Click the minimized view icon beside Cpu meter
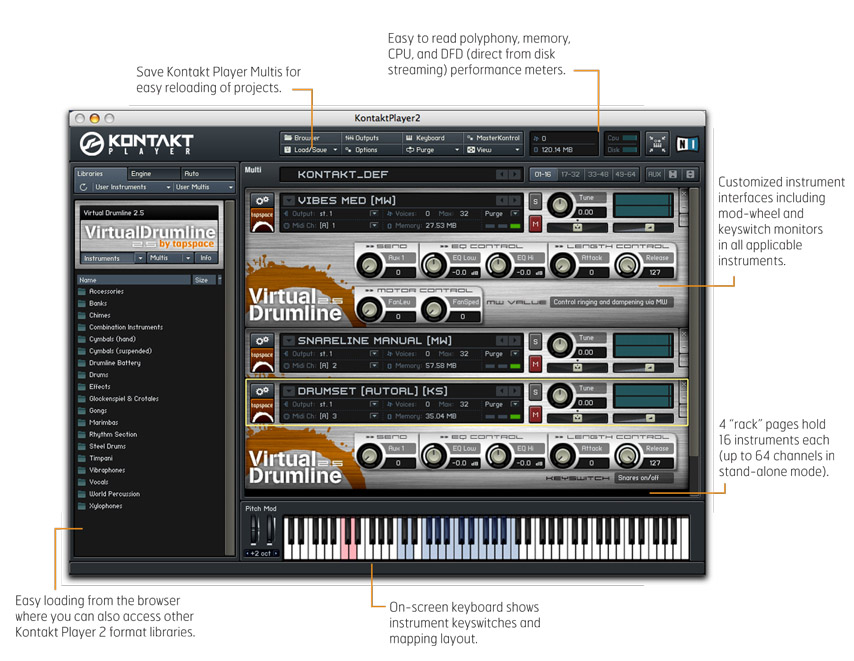The width and height of the screenshot is (854, 661). coord(657,144)
